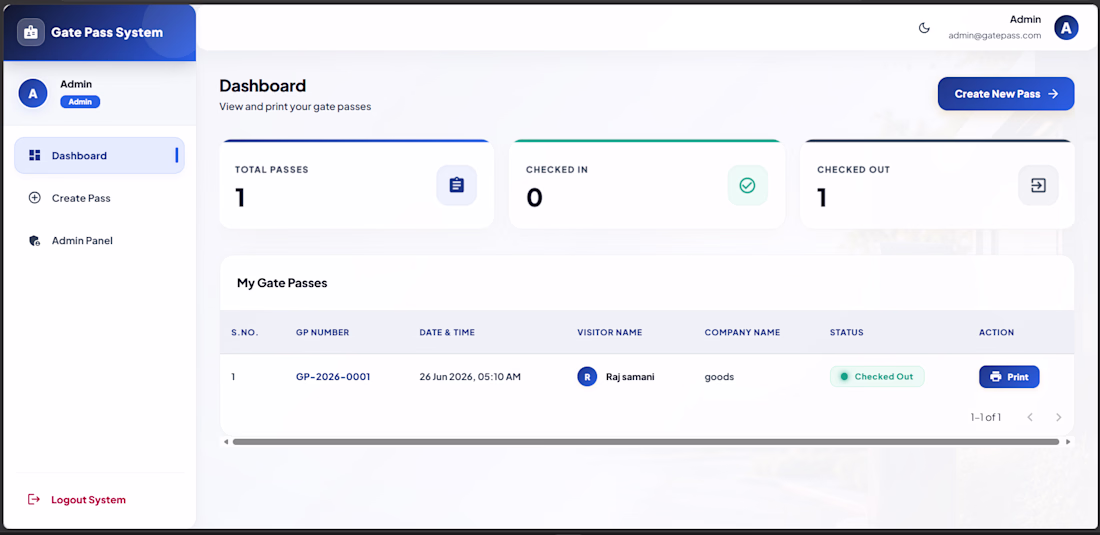Image resolution: width=1100 pixels, height=535 pixels.
Task: Click the '1–1 of 1' pagination text
Action: click(x=986, y=417)
